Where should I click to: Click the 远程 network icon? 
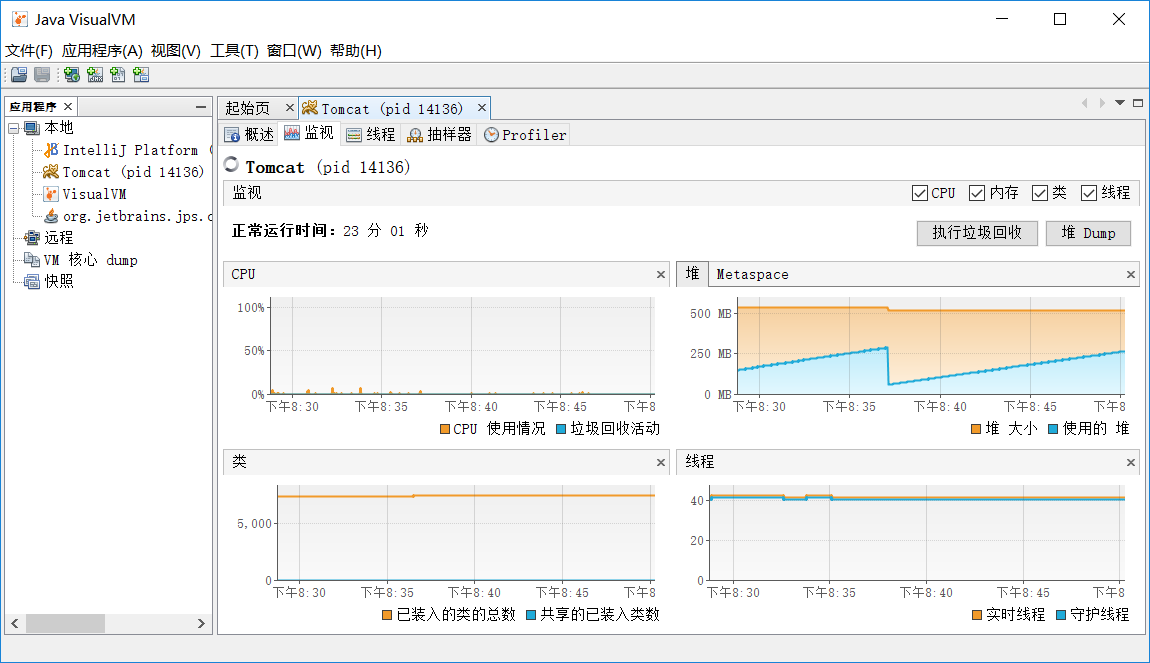32,237
